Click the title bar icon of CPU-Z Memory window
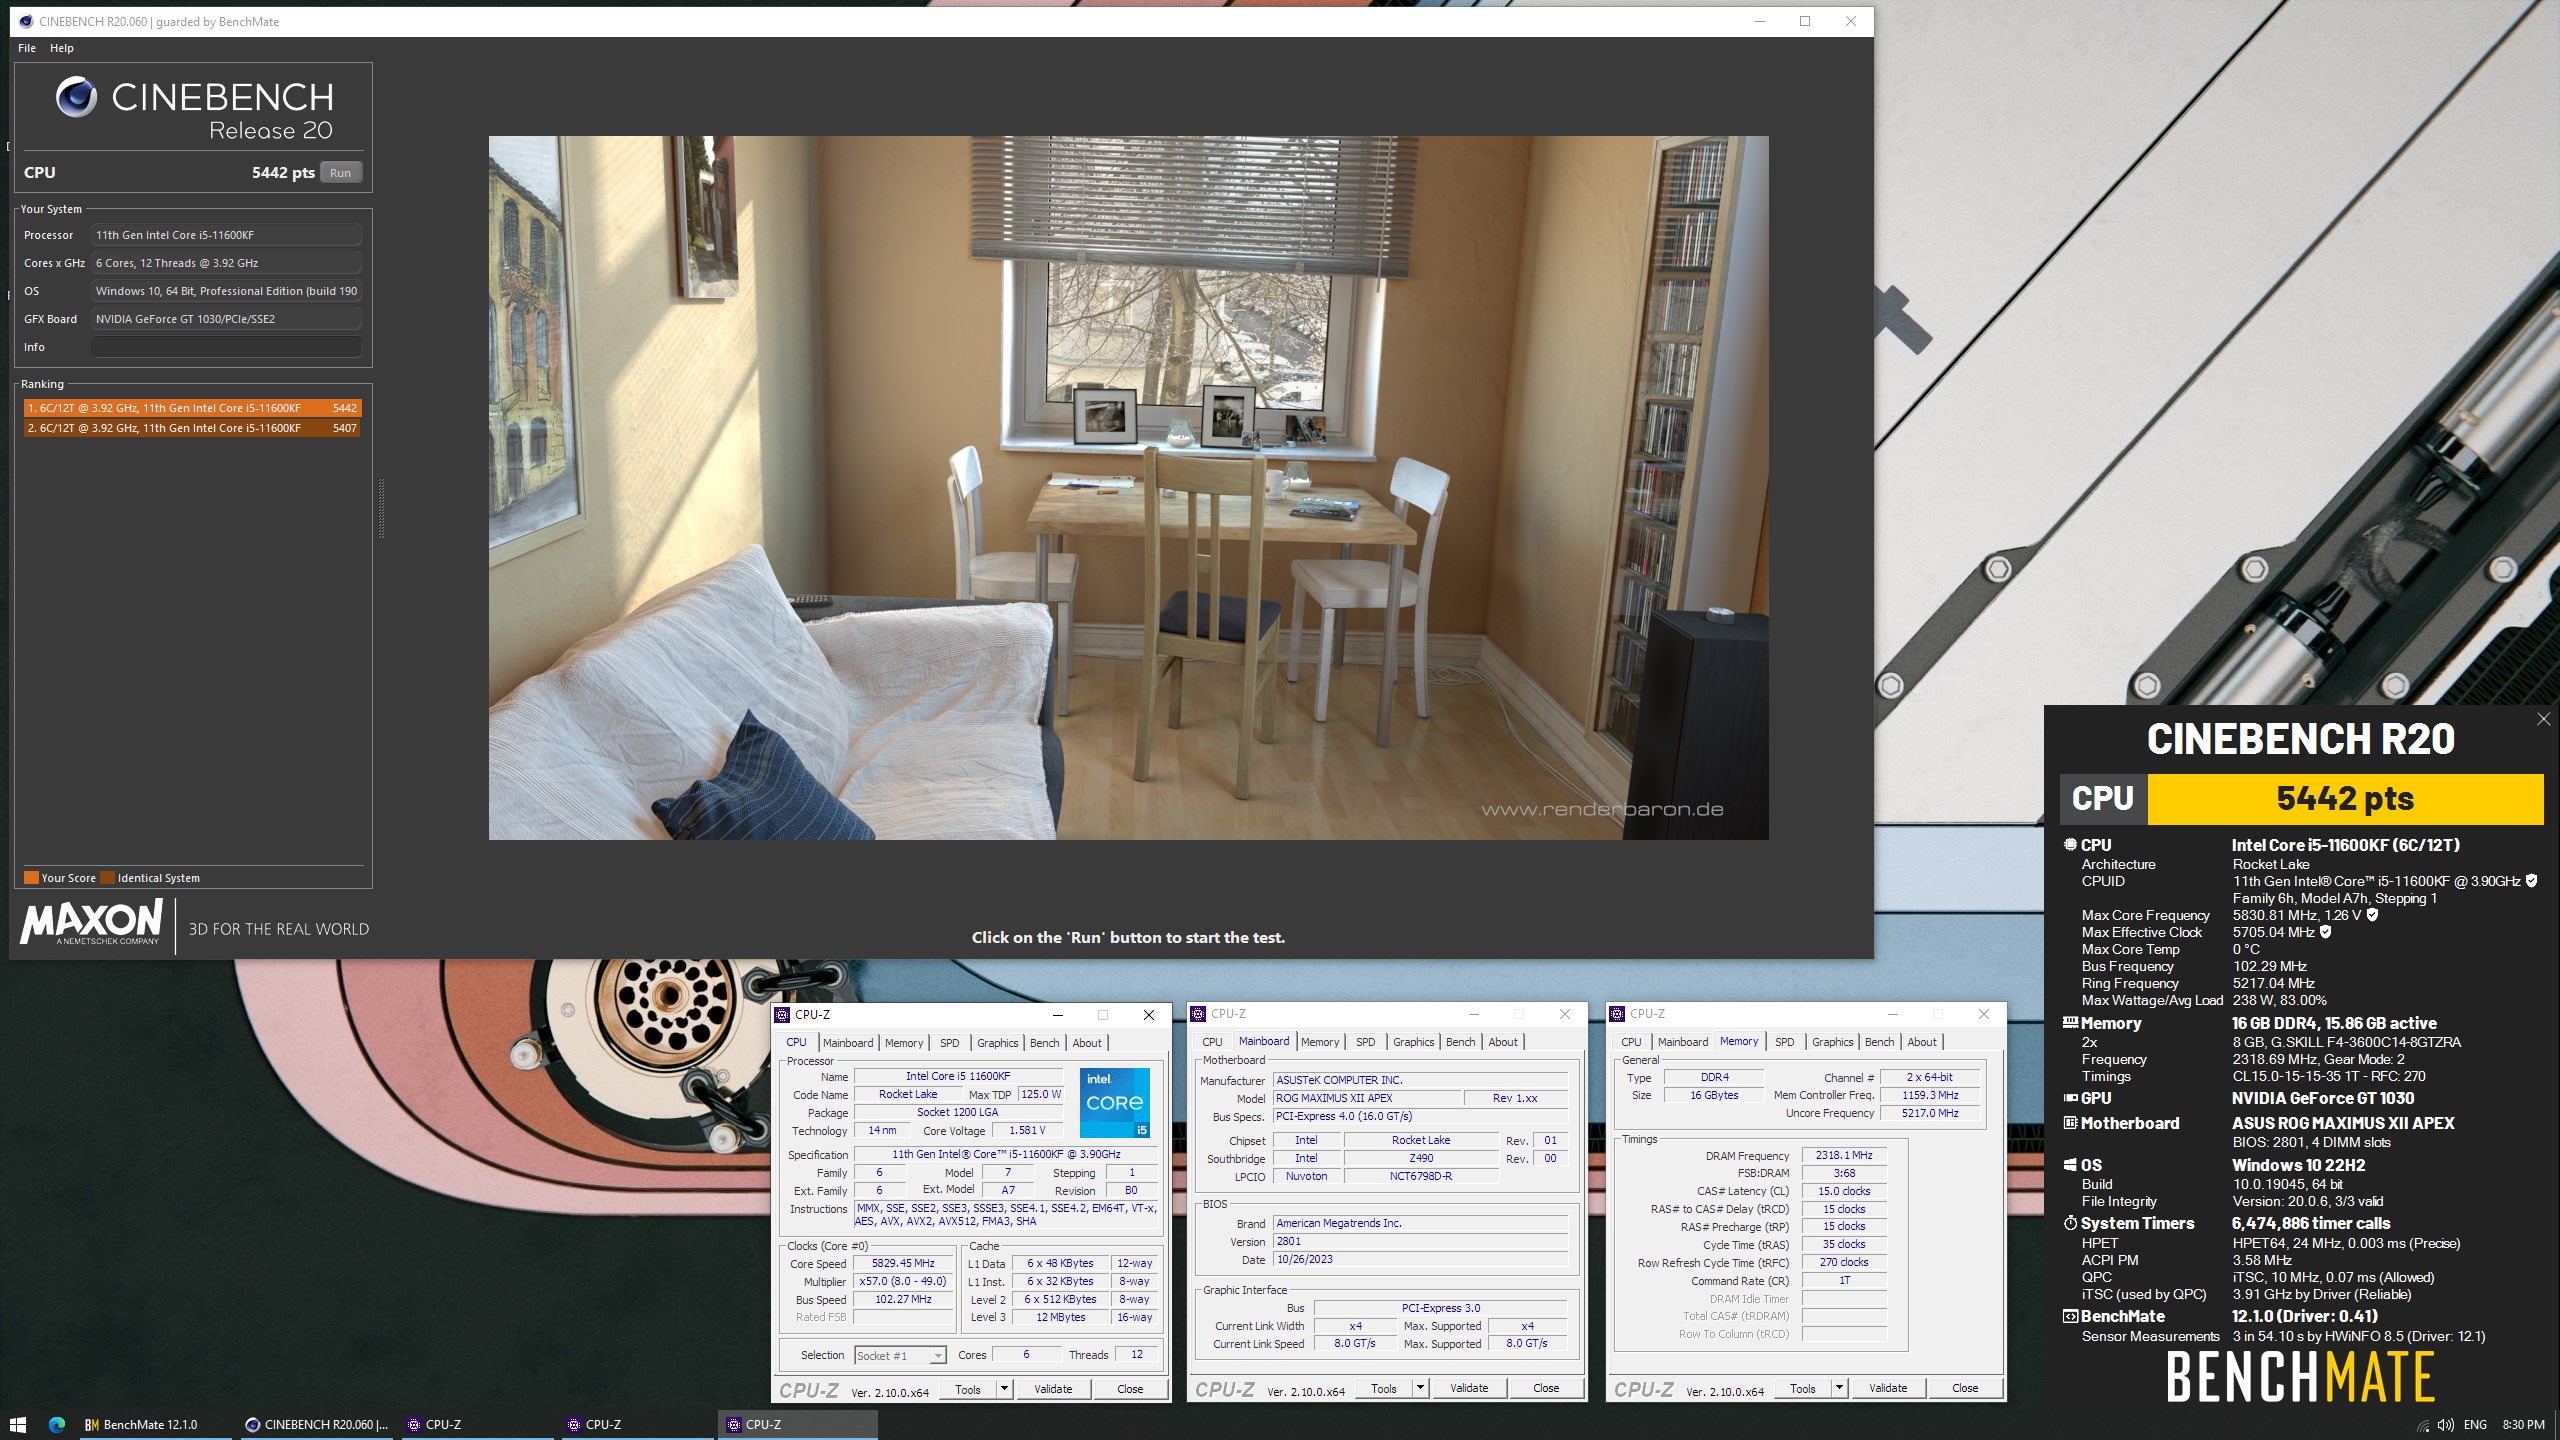Screen dimensions: 2560x1440 1617,1013
